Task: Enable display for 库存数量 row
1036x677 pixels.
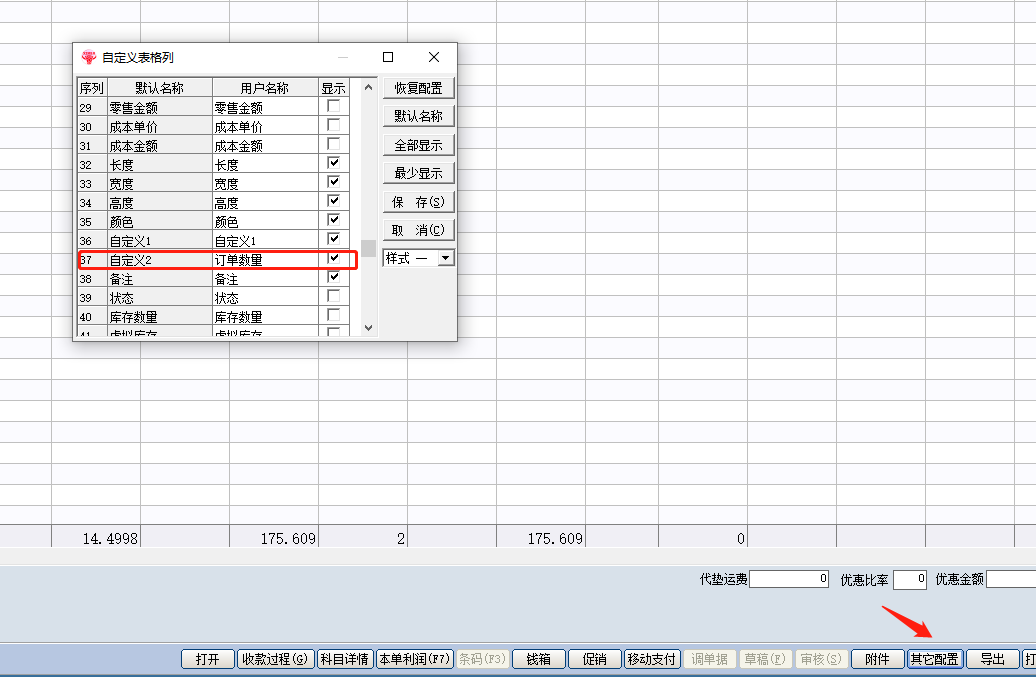Action: point(334,315)
